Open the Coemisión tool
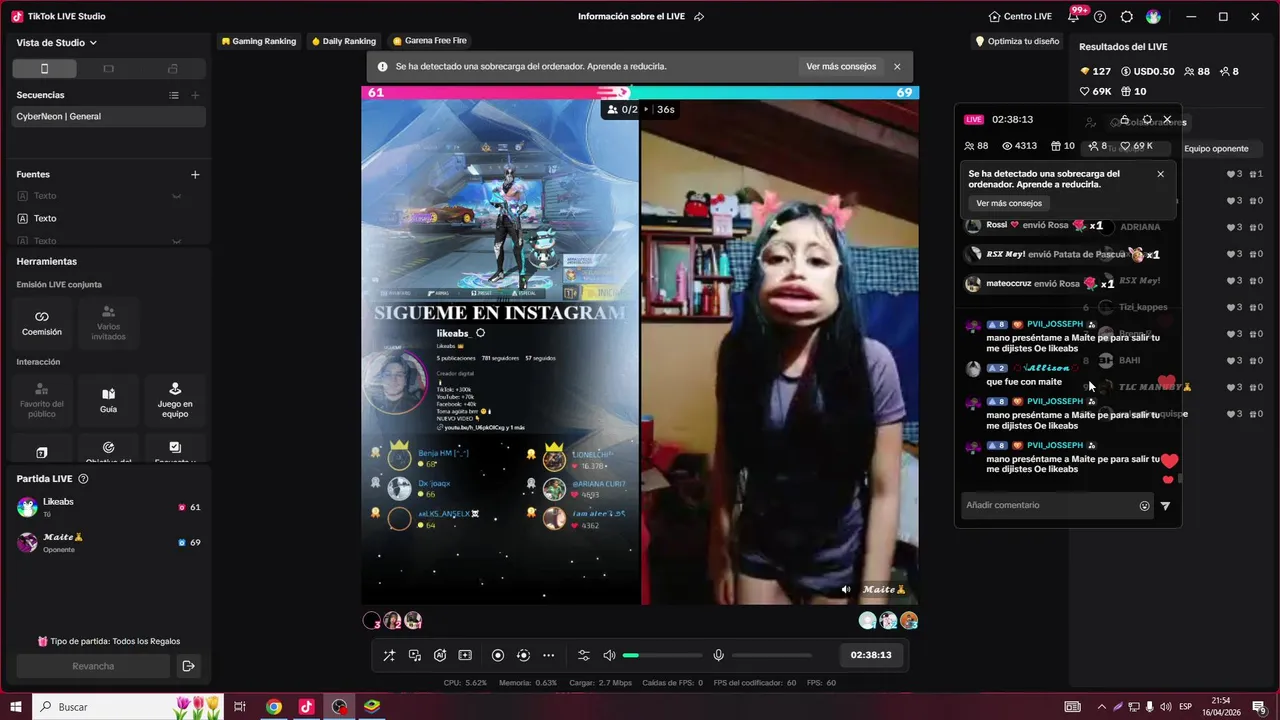This screenshot has width=1280, height=720. click(42, 322)
